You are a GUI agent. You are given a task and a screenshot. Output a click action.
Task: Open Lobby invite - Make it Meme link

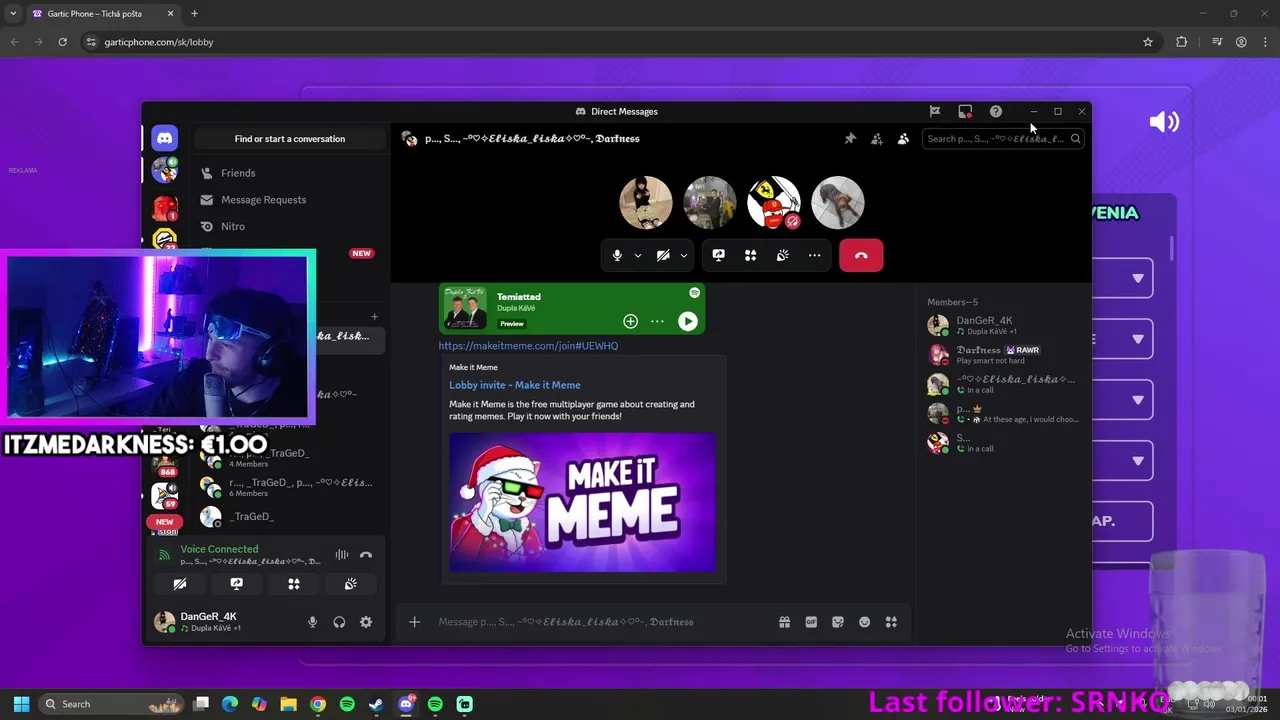(x=514, y=385)
